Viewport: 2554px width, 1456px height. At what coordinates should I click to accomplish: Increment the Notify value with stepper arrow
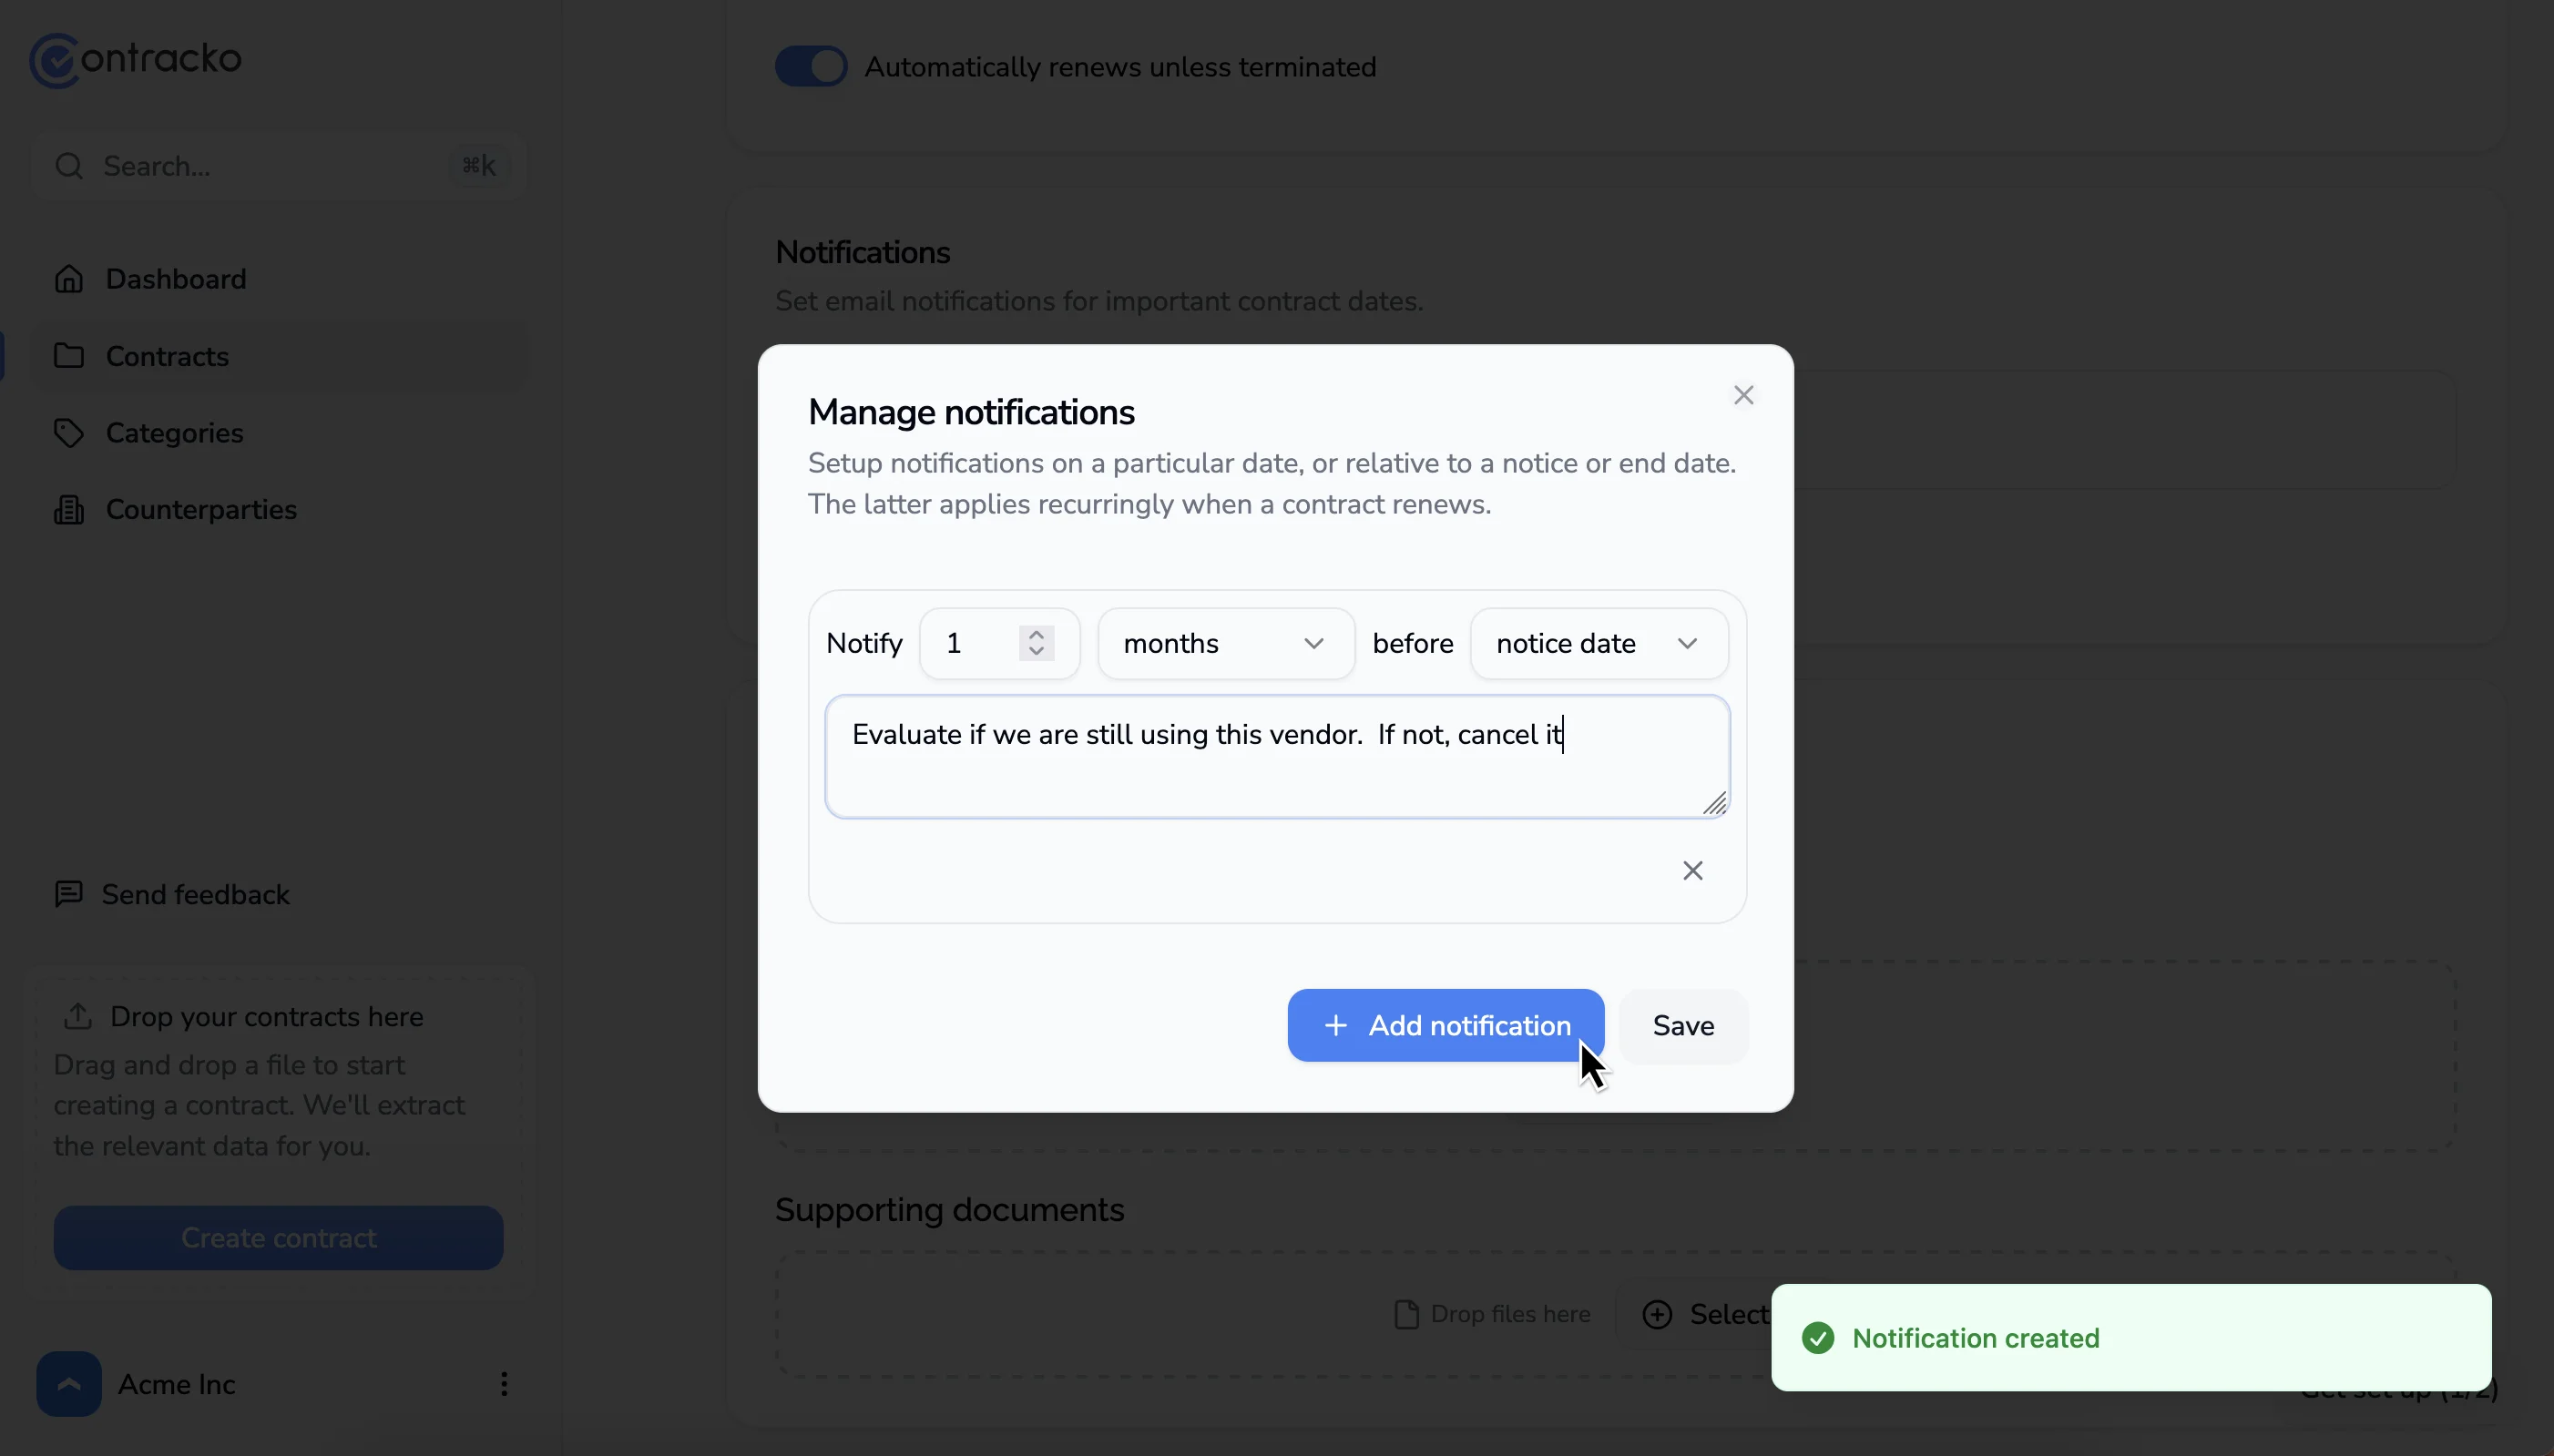tap(1038, 632)
